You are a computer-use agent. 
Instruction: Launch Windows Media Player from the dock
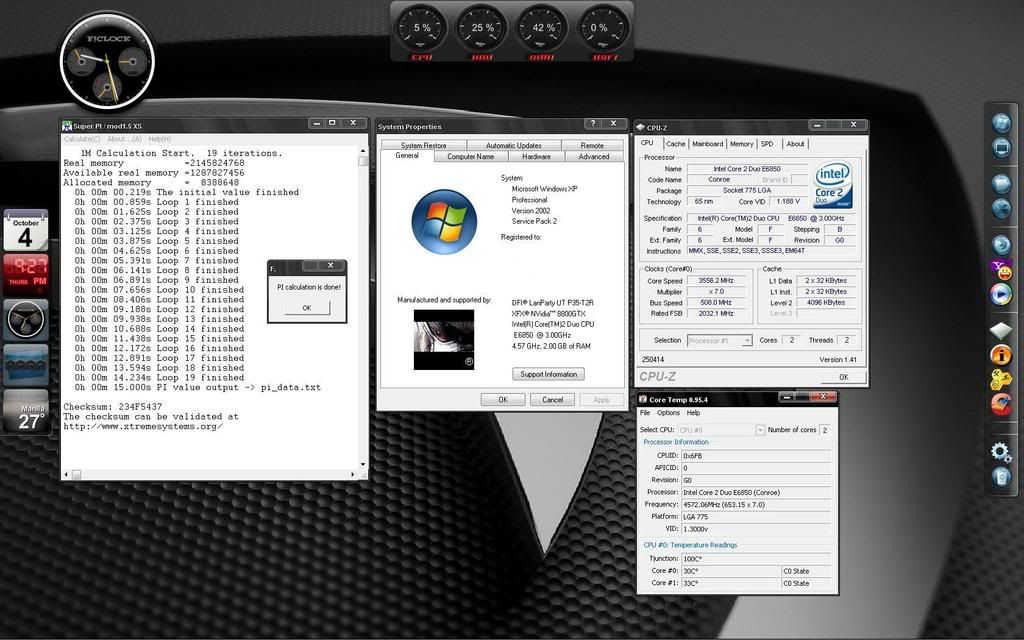pyautogui.click(x=1001, y=295)
